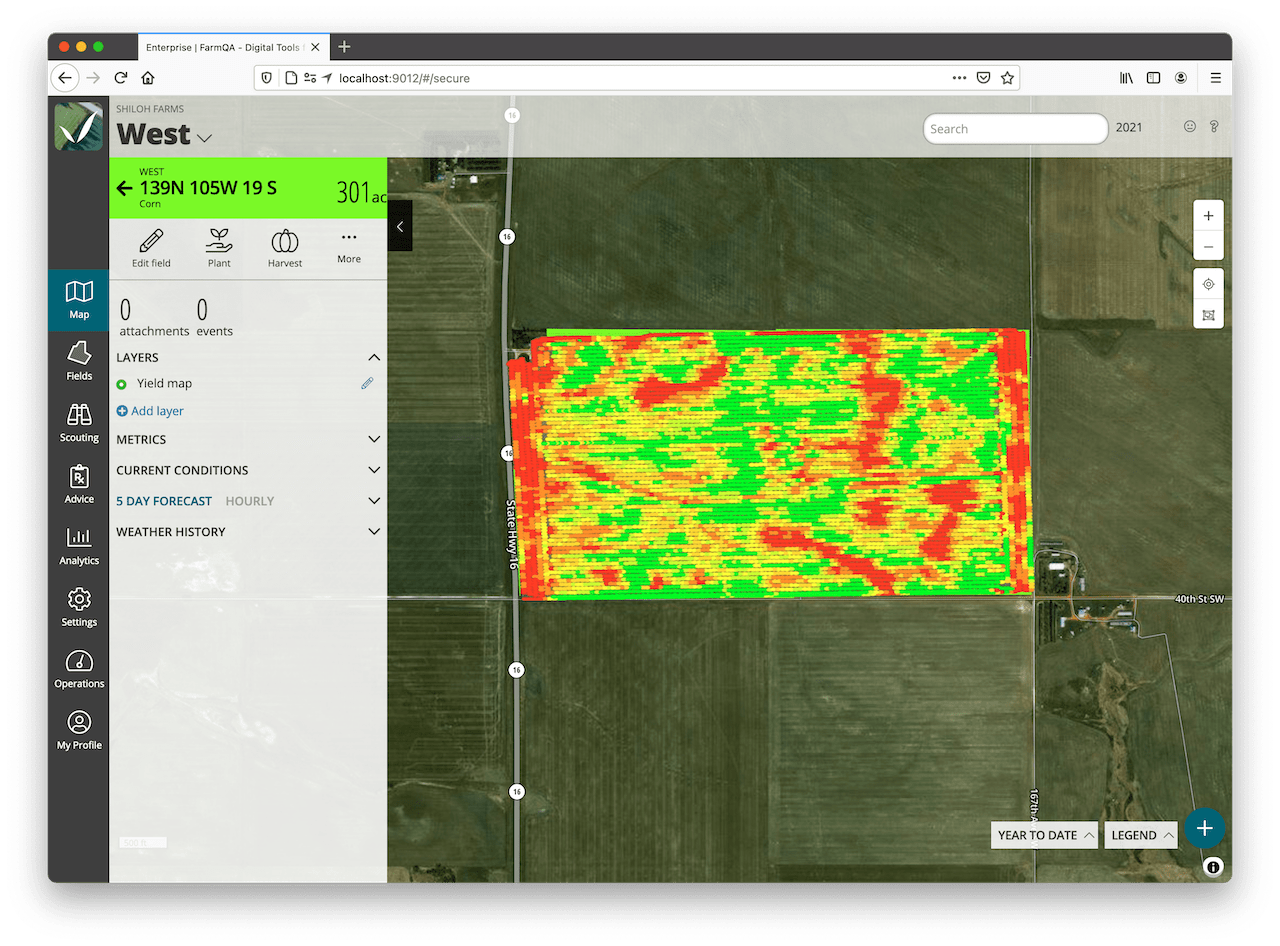The height and width of the screenshot is (946, 1280).
Task: Open the More actions ellipsis
Action: (x=349, y=247)
